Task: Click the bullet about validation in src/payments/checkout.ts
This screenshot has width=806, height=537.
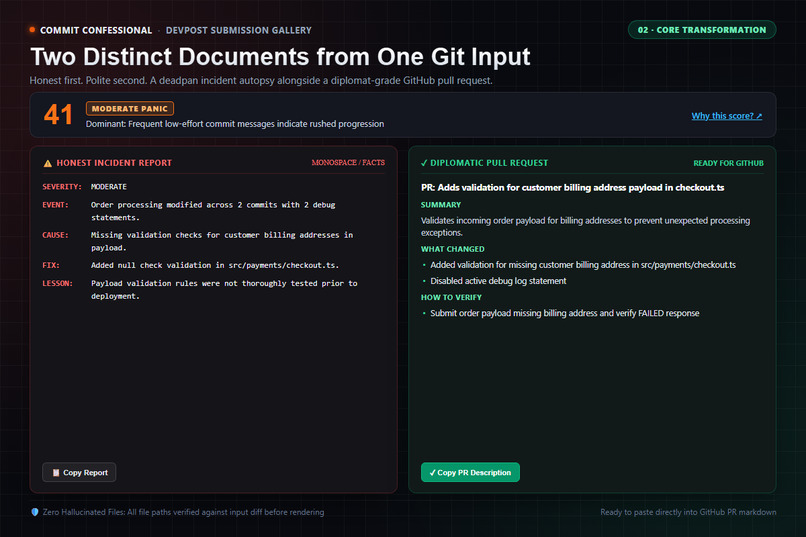Action: (x=583, y=265)
